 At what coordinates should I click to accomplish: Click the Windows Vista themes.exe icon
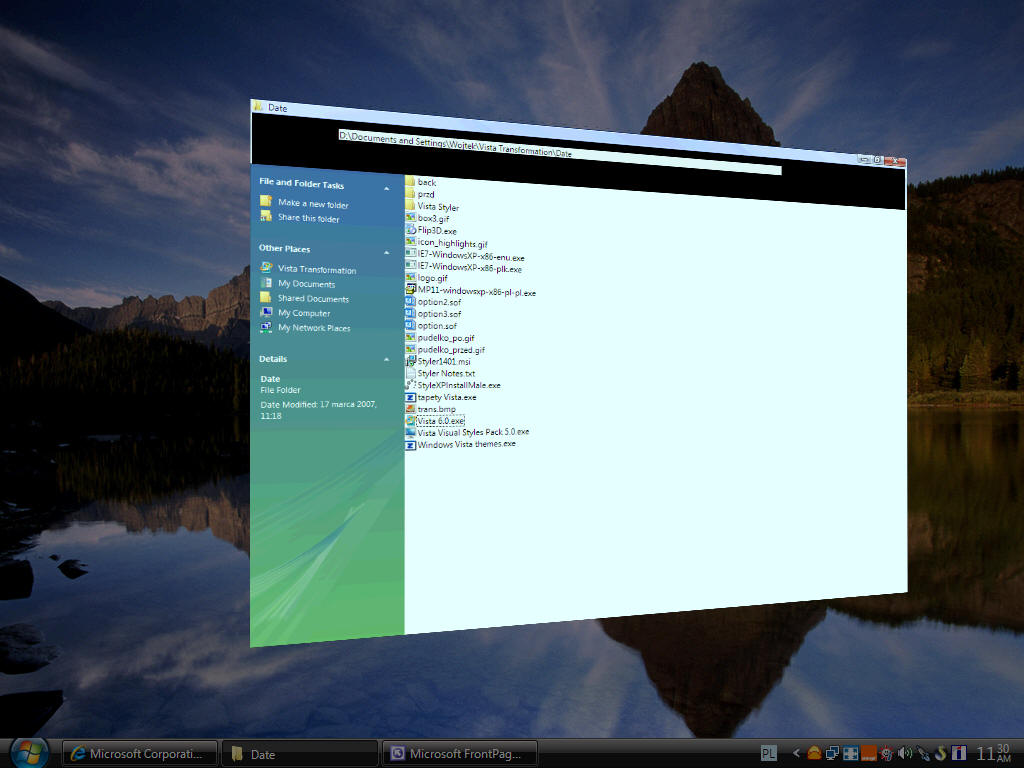tap(410, 445)
